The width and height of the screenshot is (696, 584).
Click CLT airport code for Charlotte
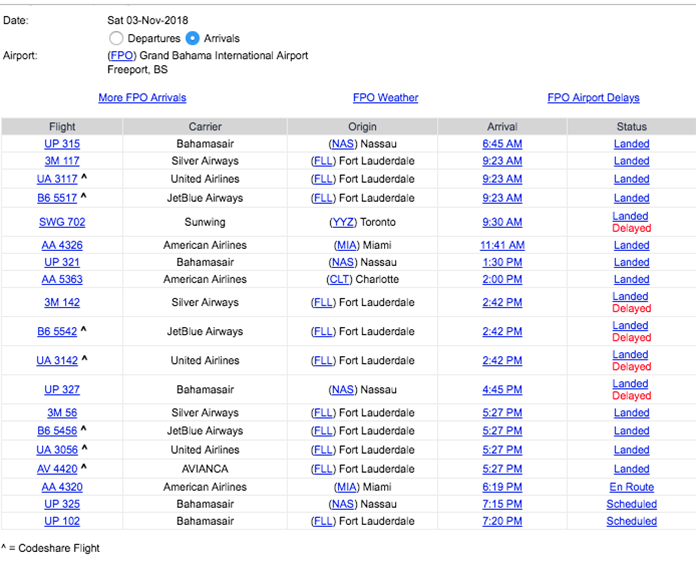(x=340, y=280)
